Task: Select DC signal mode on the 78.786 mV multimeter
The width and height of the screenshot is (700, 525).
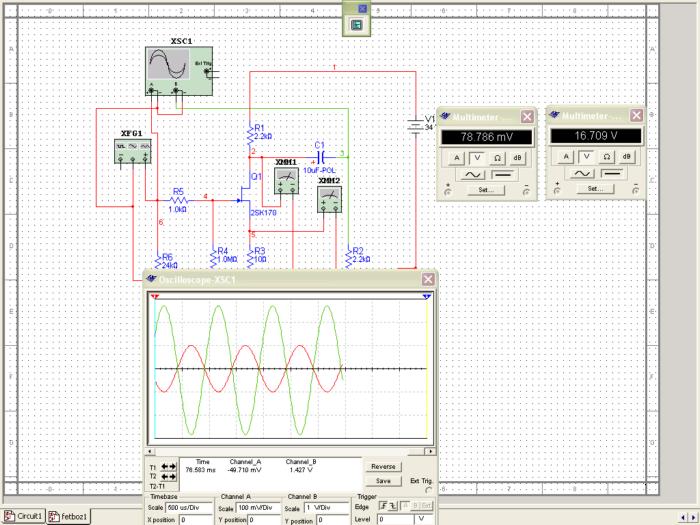Action: click(503, 175)
